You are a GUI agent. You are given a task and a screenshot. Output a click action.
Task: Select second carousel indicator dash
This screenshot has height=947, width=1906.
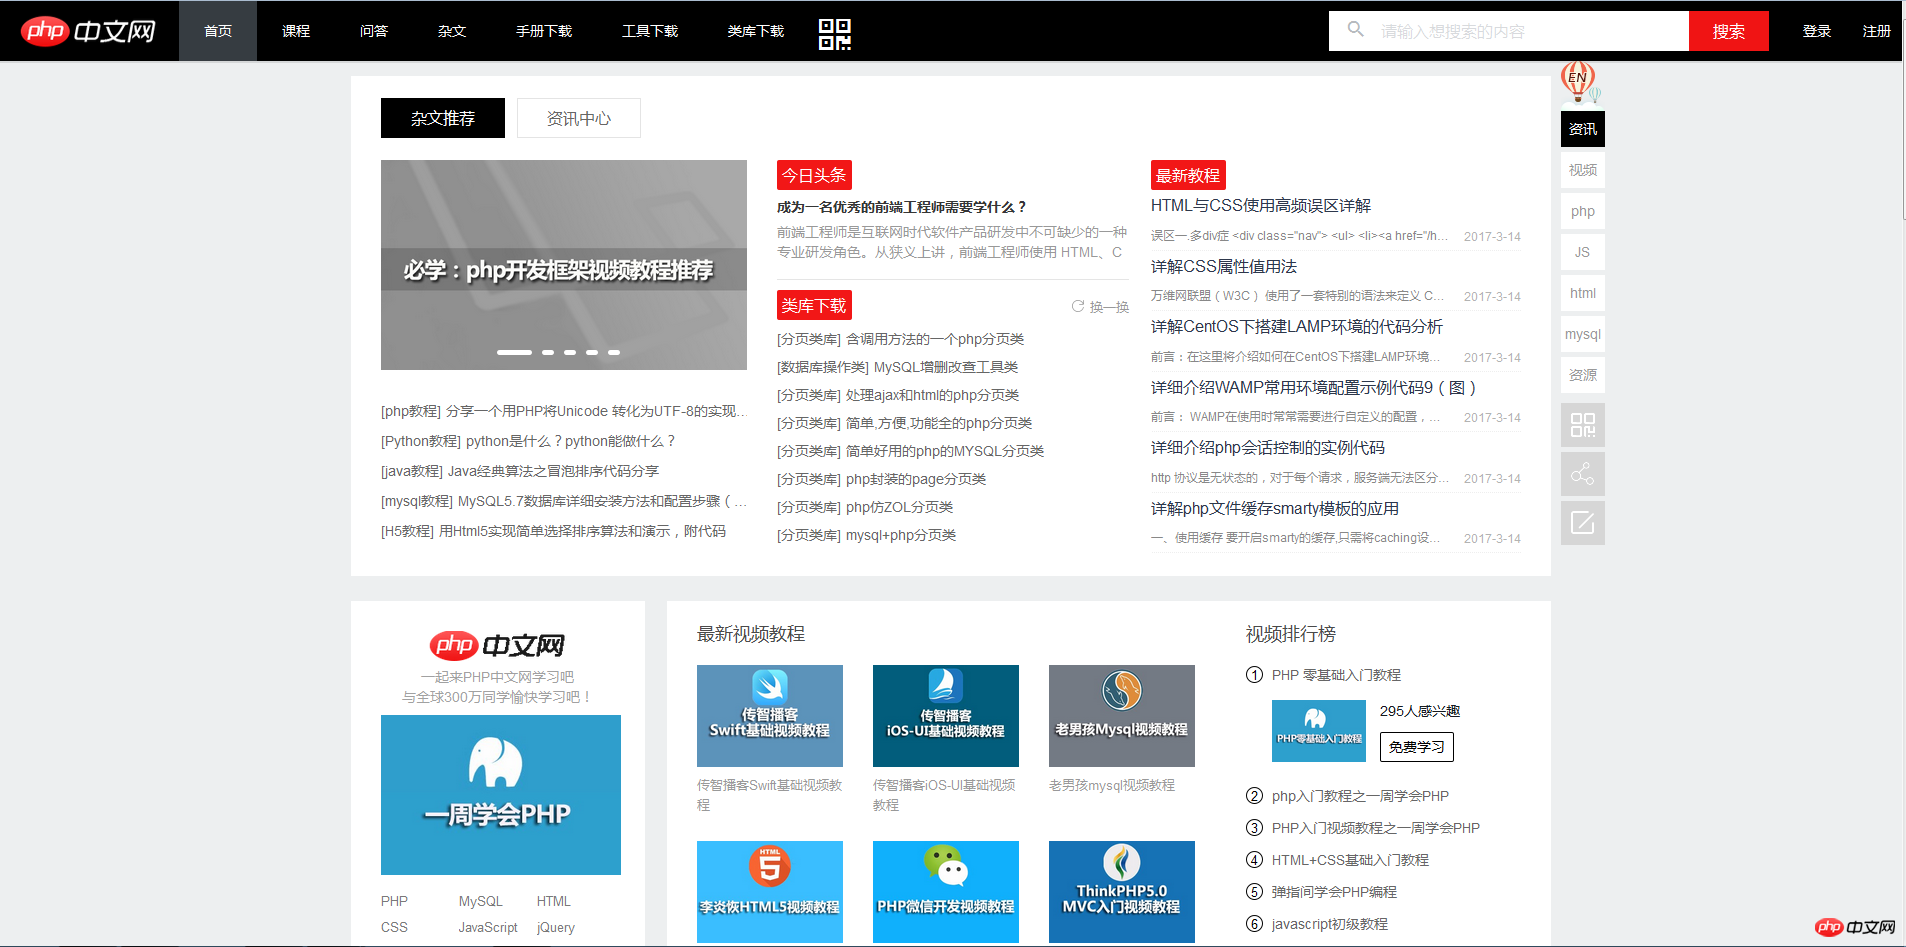tap(548, 352)
